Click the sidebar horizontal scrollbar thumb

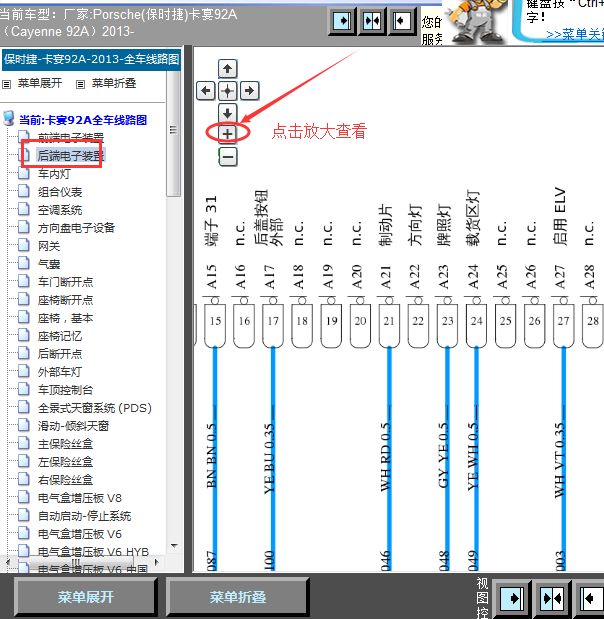click(x=75, y=562)
